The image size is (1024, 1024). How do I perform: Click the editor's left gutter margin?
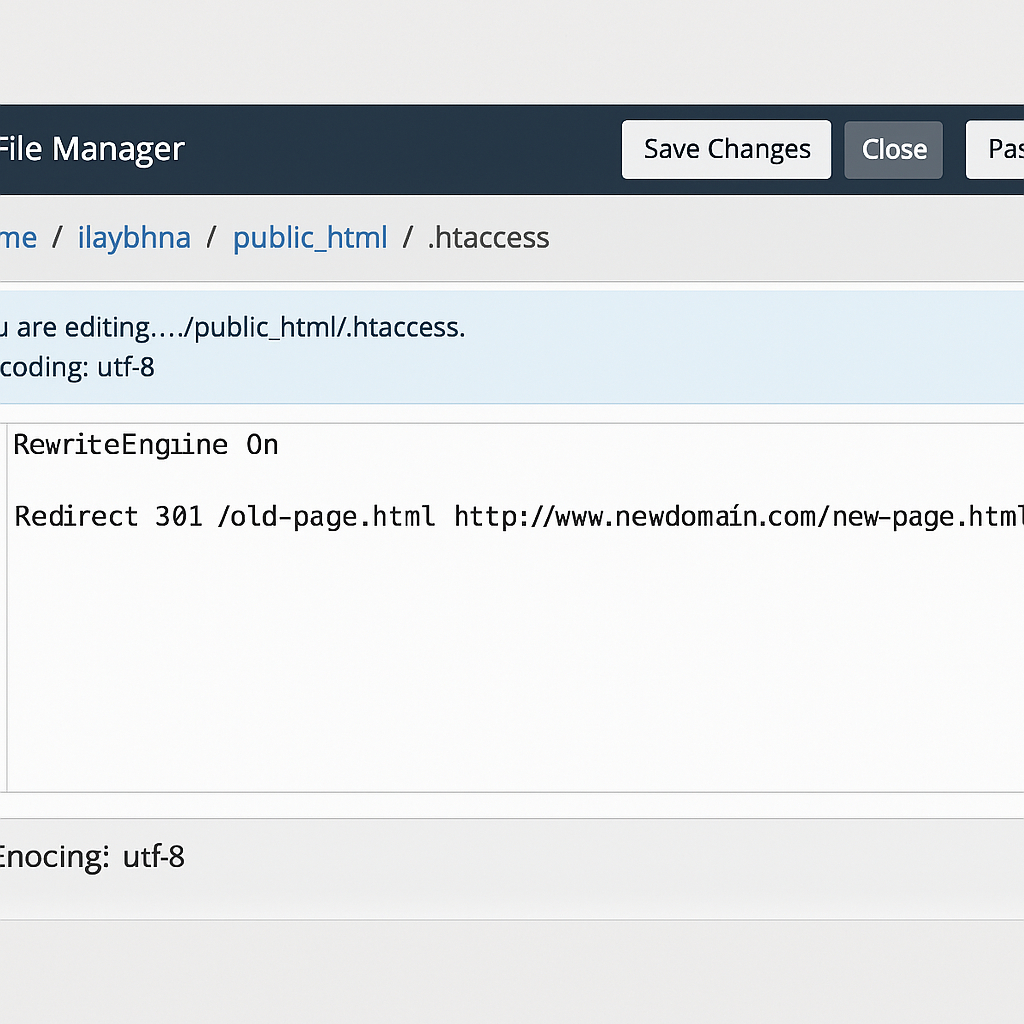click(3, 600)
